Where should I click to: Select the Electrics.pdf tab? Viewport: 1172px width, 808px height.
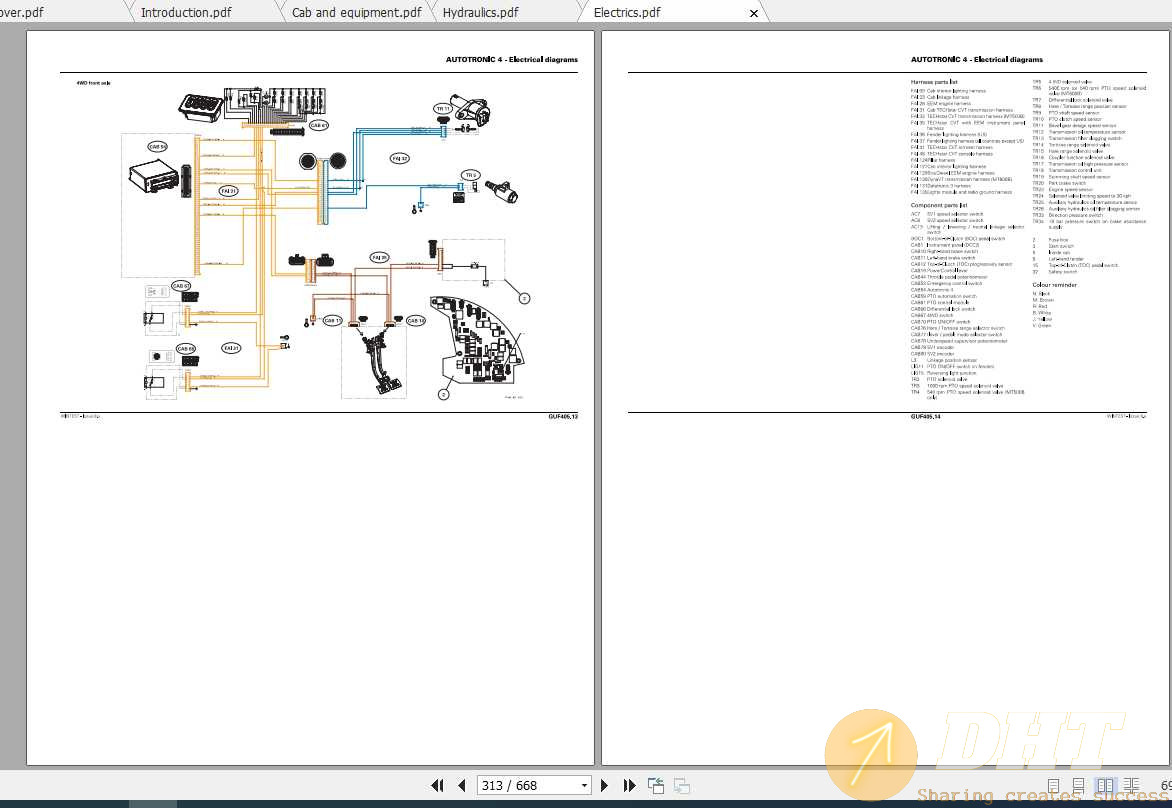[627, 12]
